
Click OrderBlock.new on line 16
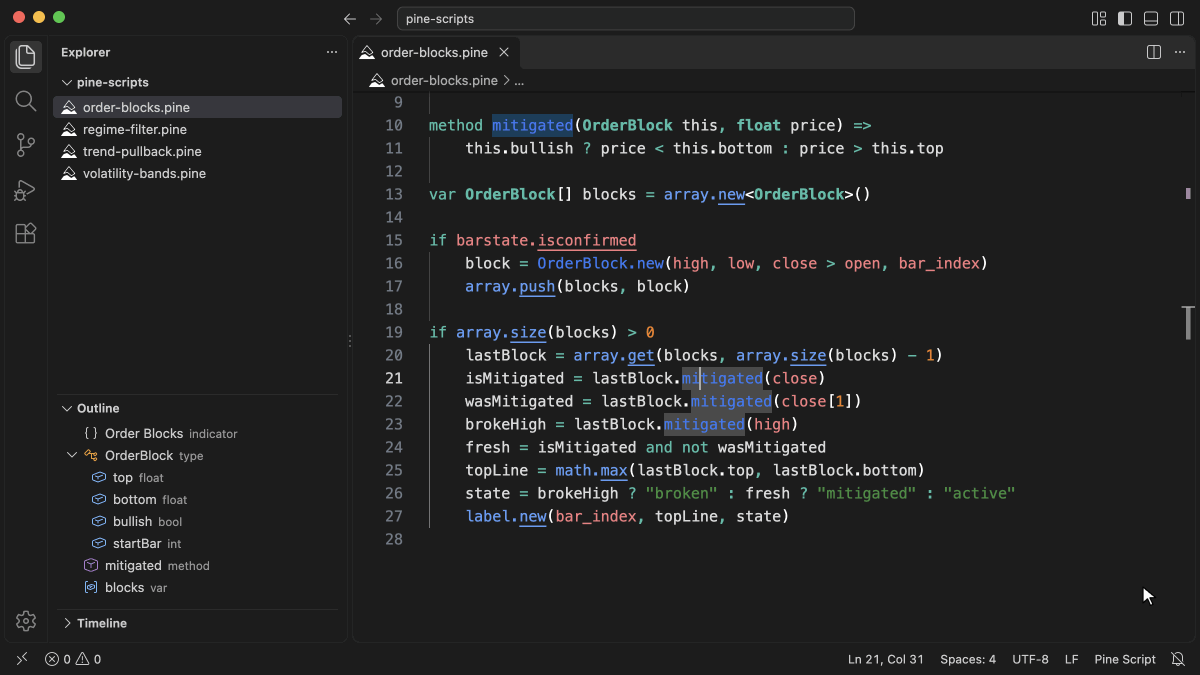click(601, 263)
